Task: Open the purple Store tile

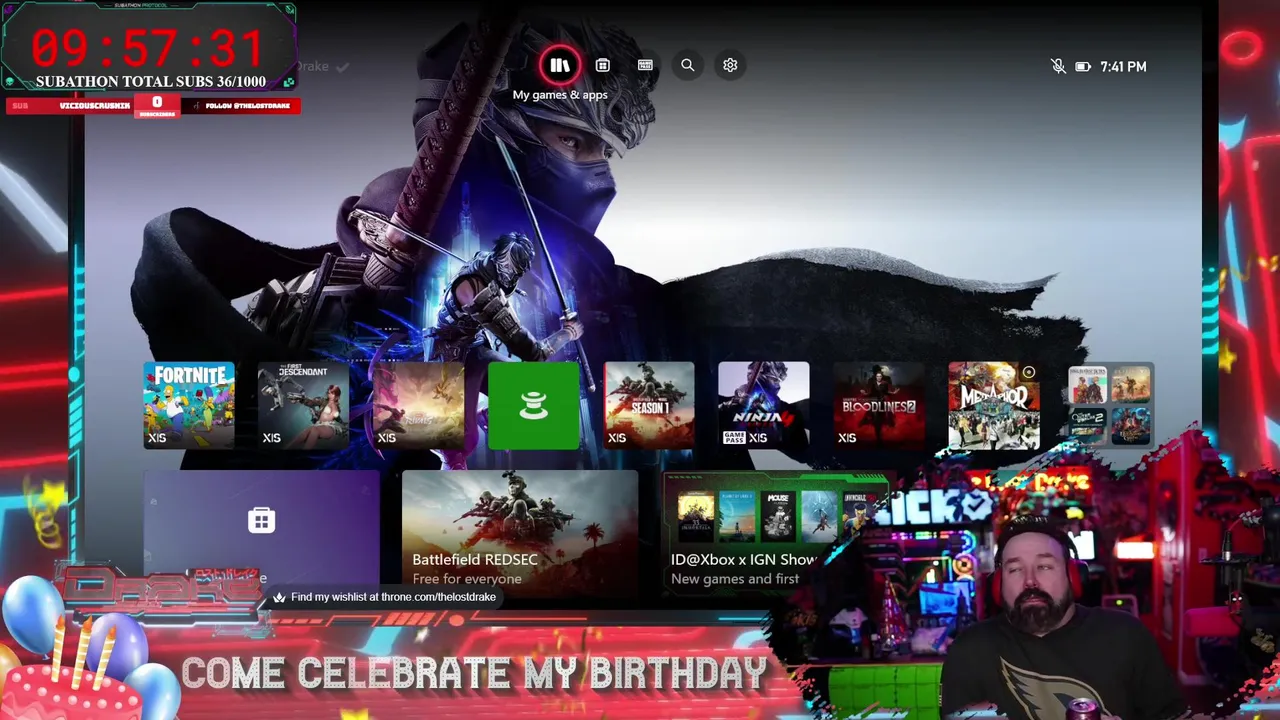Action: 262,530
